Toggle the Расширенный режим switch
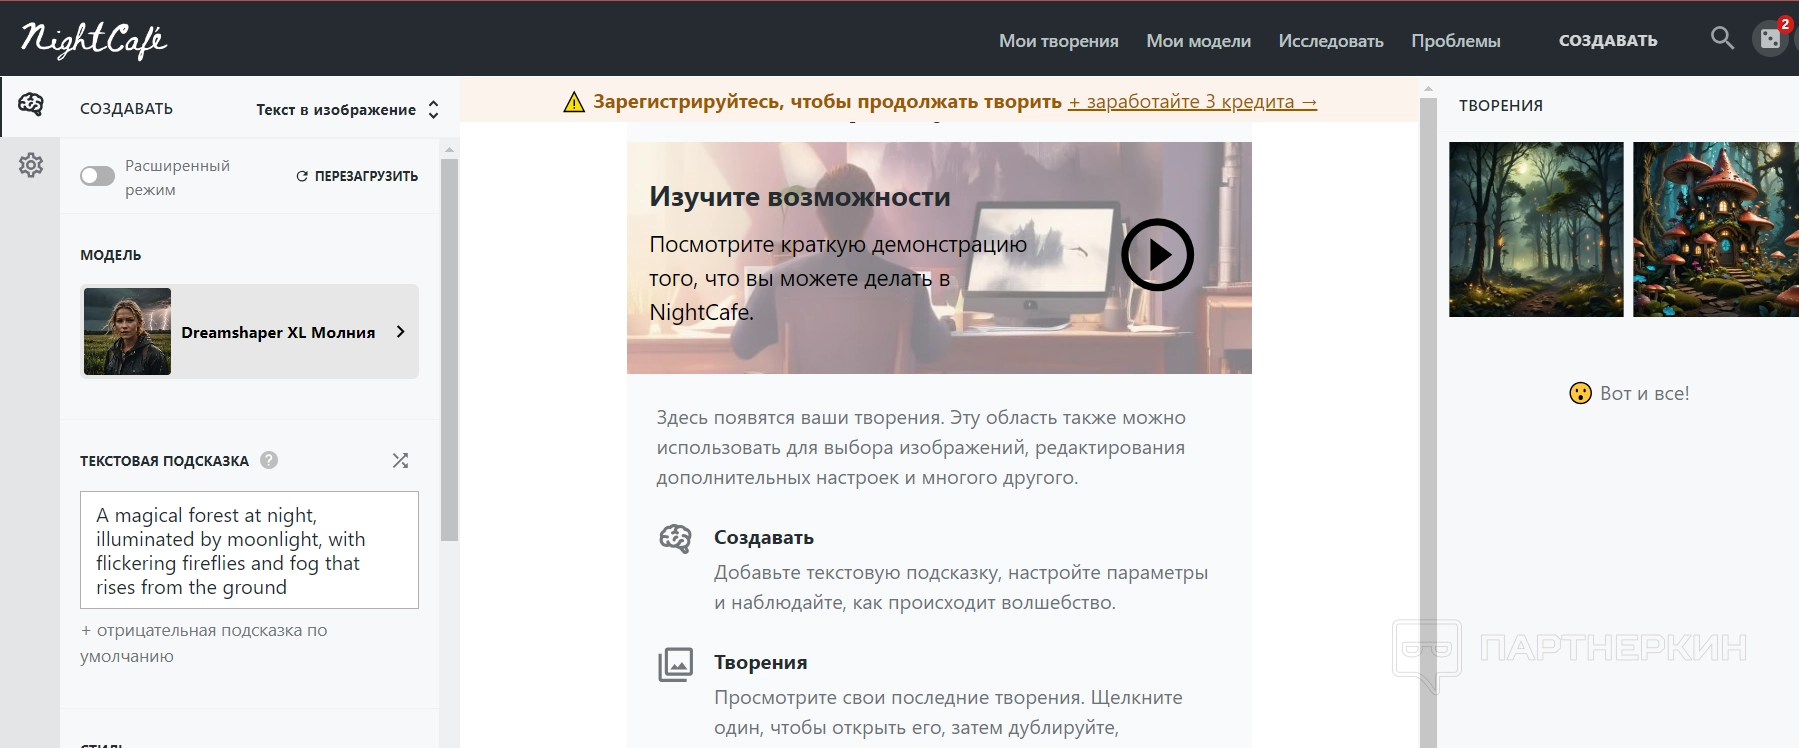Viewport: 1799px width, 748px height. pyautogui.click(x=97, y=176)
